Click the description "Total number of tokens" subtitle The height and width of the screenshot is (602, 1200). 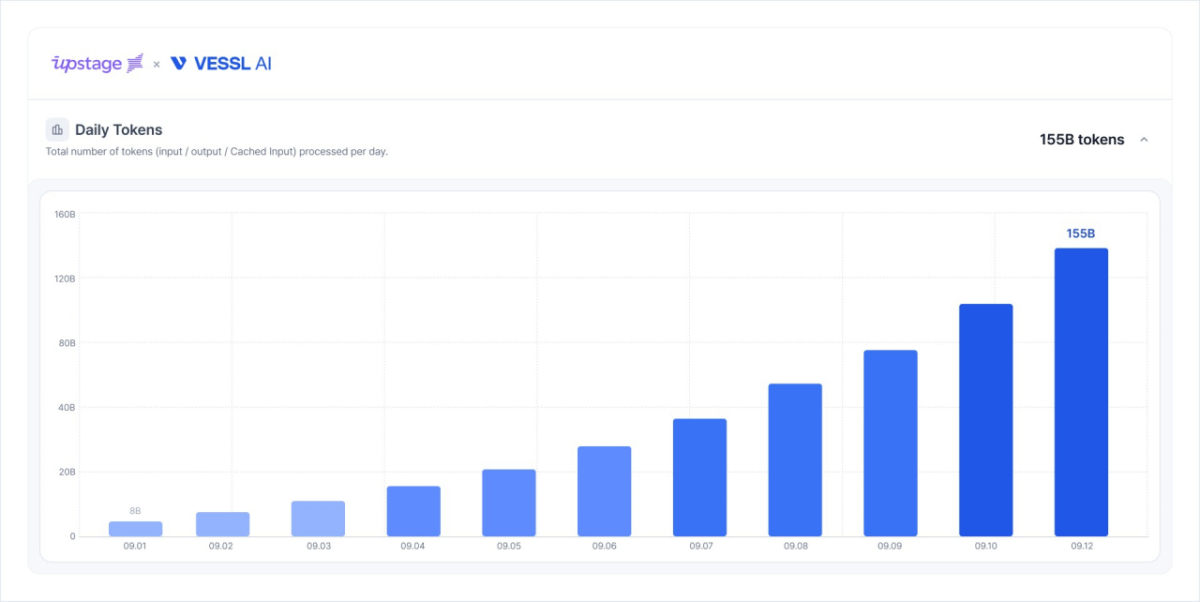point(217,152)
